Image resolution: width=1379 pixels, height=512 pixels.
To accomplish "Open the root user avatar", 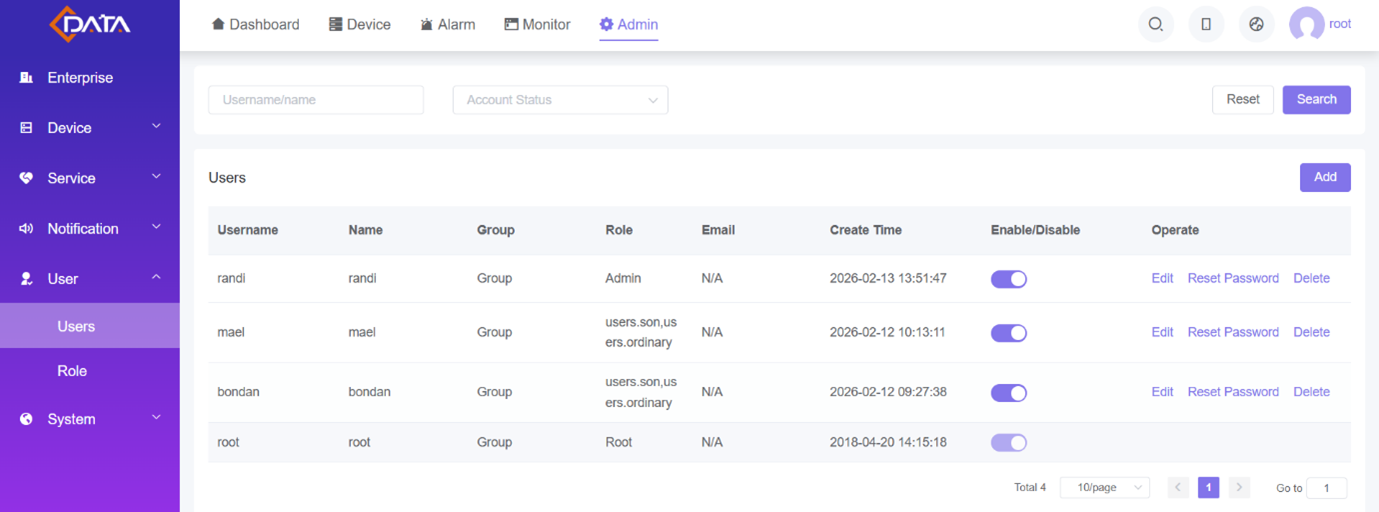I will click(1306, 25).
